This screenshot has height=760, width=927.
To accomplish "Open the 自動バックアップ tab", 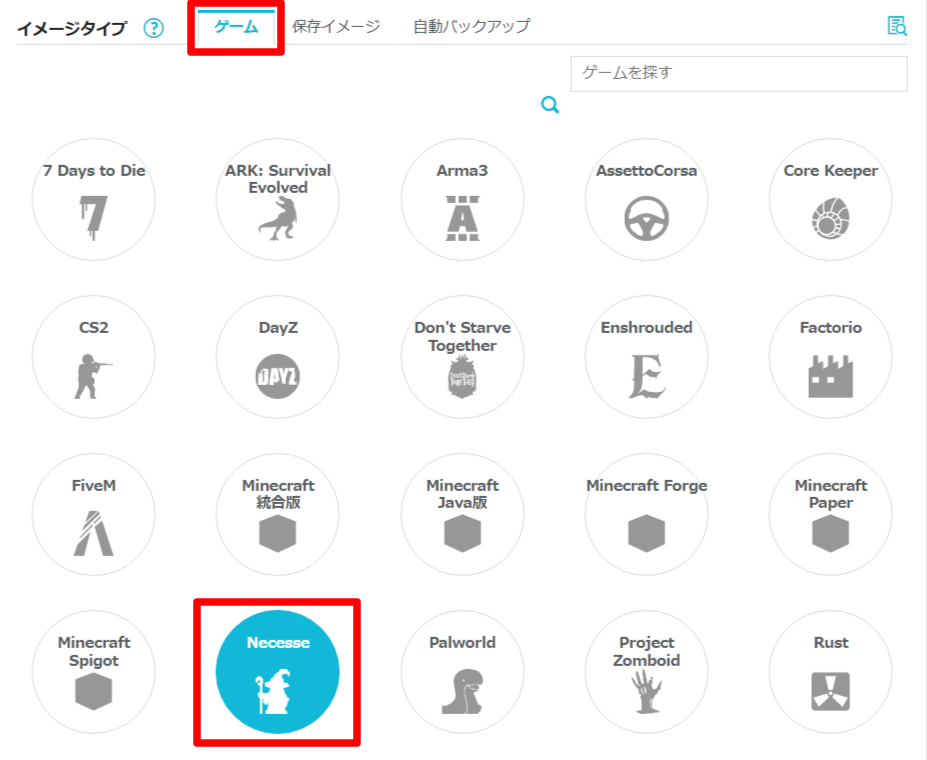I will coord(470,25).
